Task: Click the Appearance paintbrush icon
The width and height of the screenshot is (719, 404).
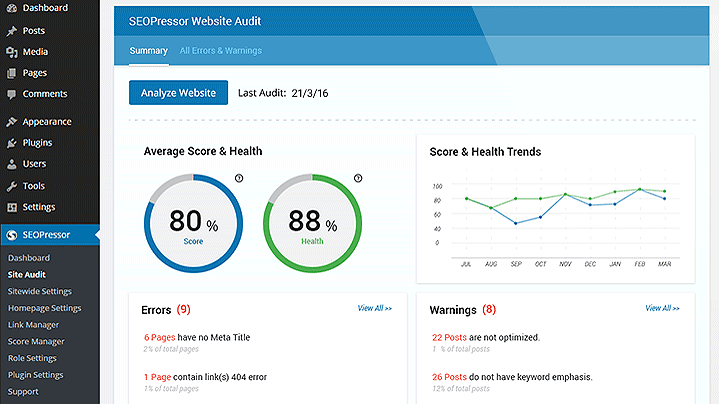Action: [11, 122]
